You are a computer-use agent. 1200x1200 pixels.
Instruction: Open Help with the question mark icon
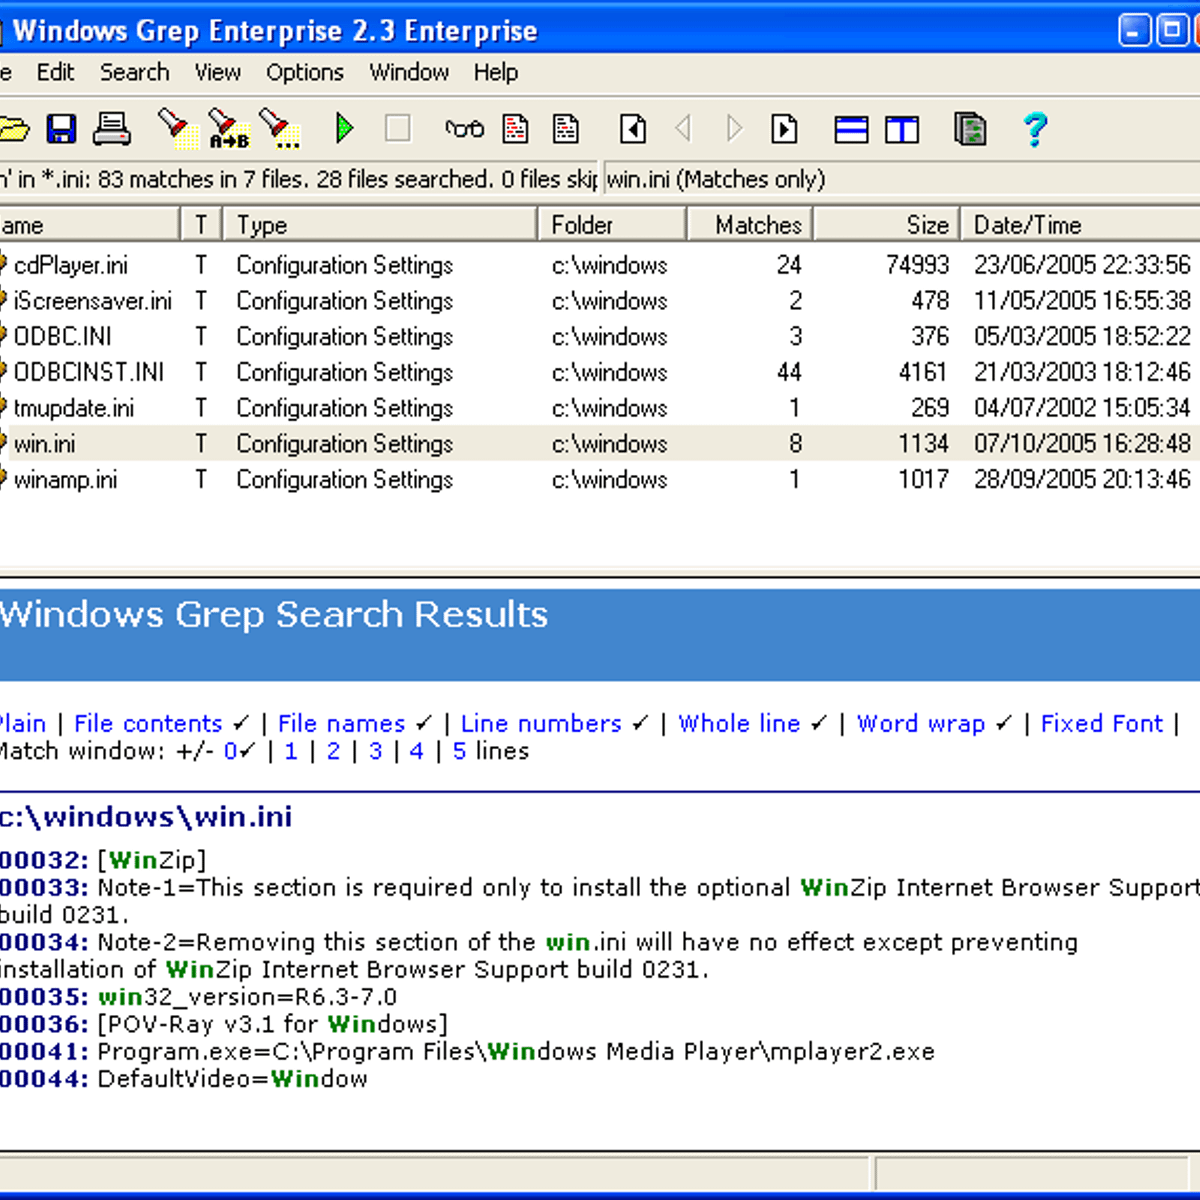click(x=1035, y=128)
